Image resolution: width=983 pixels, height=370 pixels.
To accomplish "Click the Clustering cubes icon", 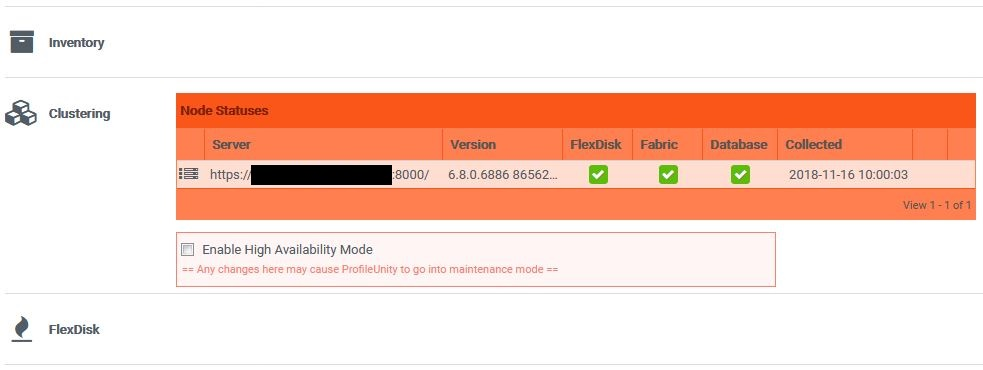I will coord(21,113).
